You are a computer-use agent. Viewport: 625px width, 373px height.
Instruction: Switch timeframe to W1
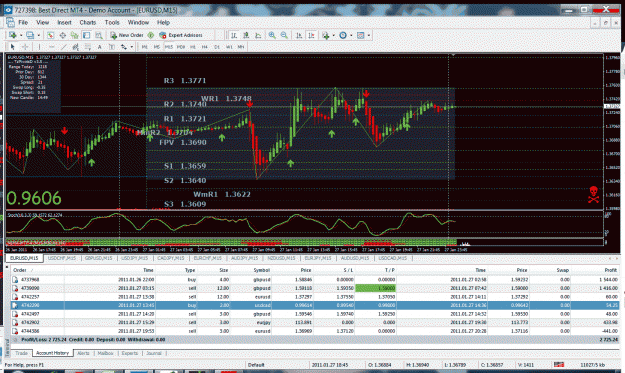[x=229, y=47]
